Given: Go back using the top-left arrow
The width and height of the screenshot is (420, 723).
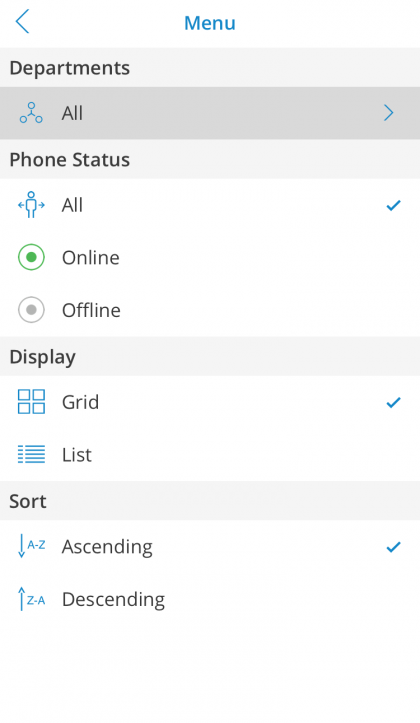Looking at the screenshot, I should click(22, 21).
